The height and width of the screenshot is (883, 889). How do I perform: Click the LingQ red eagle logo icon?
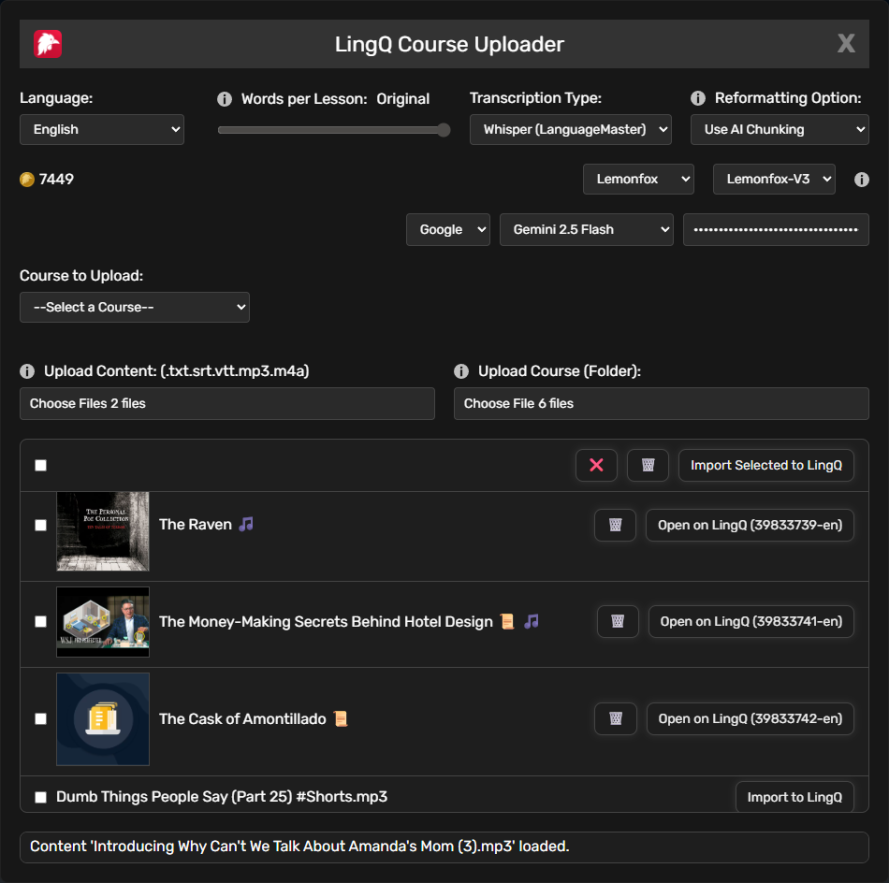[x=48, y=44]
